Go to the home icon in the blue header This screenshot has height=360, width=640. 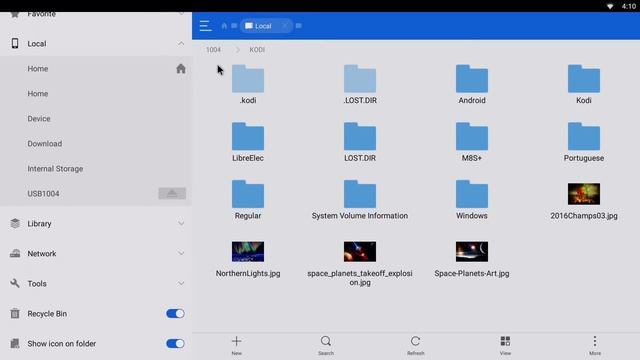tap(224, 26)
